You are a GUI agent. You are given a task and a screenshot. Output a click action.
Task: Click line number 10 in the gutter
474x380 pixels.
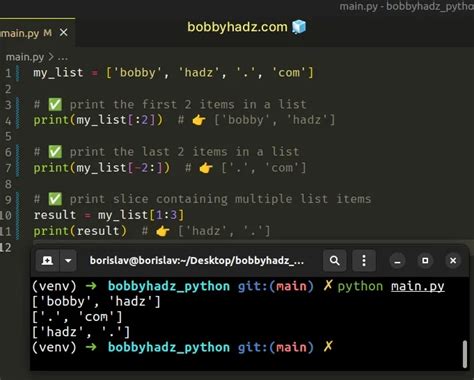click(6, 215)
